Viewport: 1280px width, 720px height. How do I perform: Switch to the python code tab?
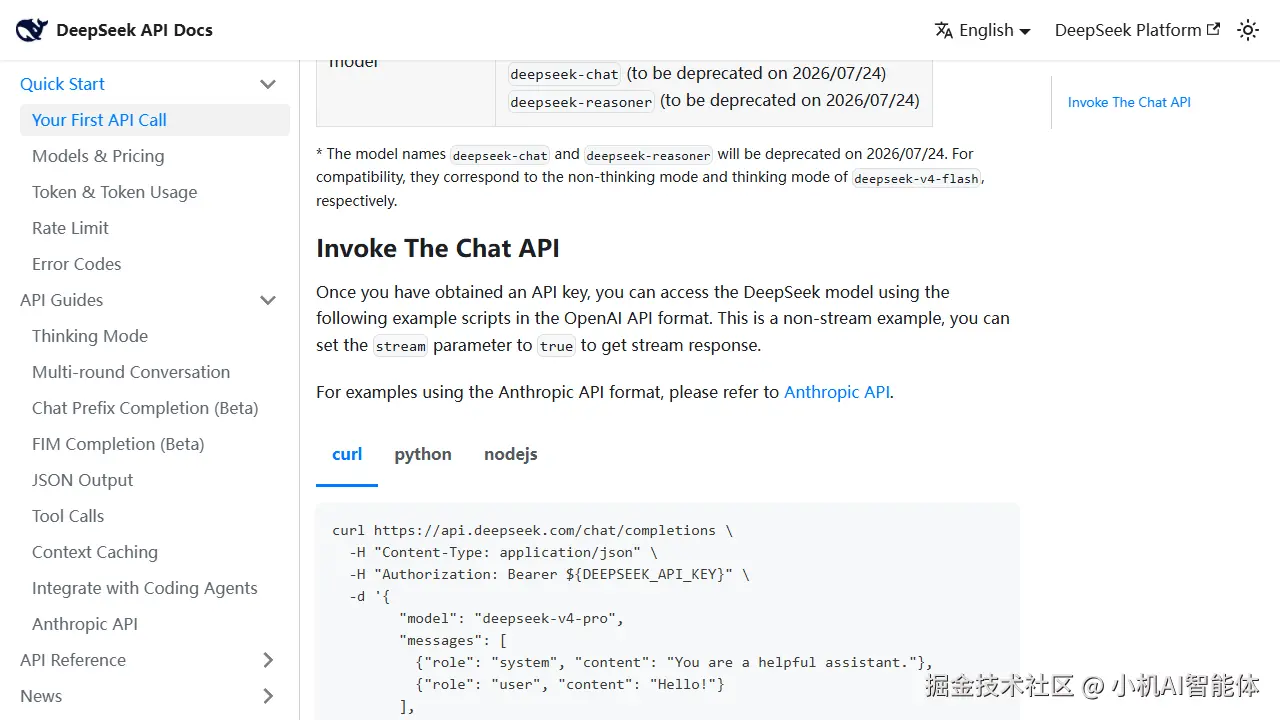coord(423,454)
